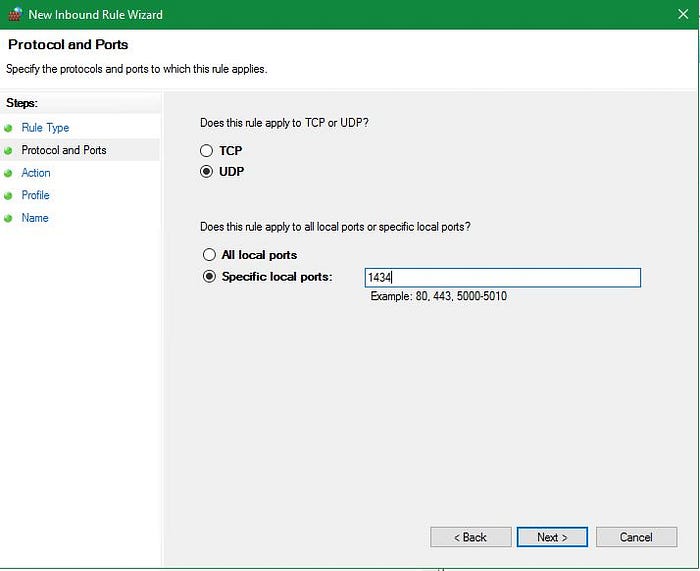The image size is (700, 571).
Task: Click the green bullet beside Action
Action: tap(8, 173)
